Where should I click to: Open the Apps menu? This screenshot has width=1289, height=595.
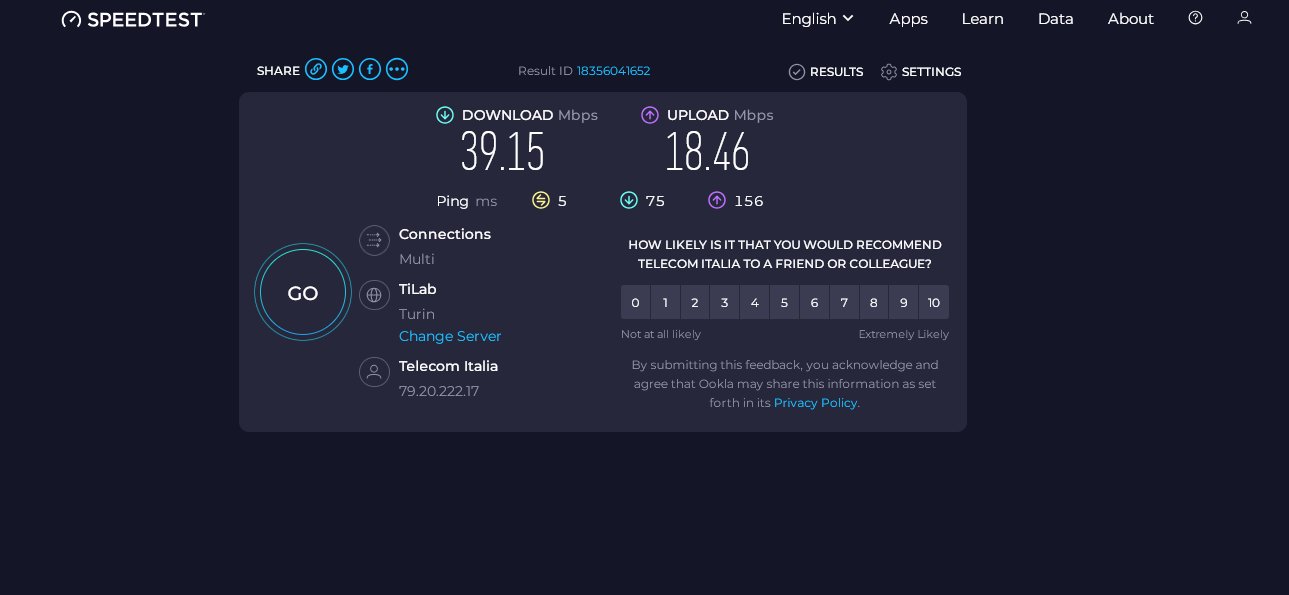[908, 18]
